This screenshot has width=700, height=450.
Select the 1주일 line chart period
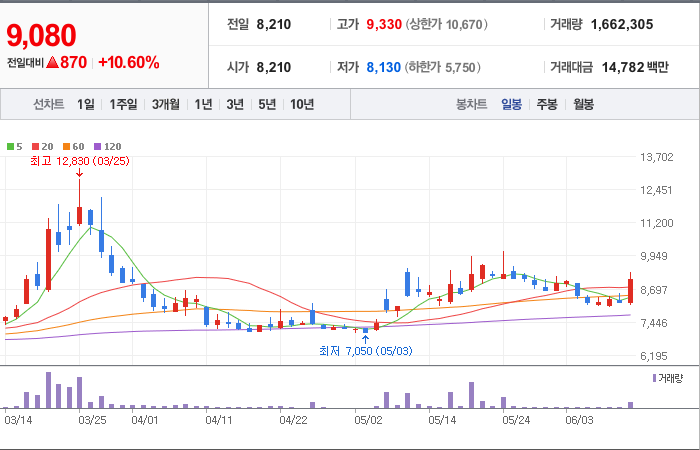pos(123,104)
